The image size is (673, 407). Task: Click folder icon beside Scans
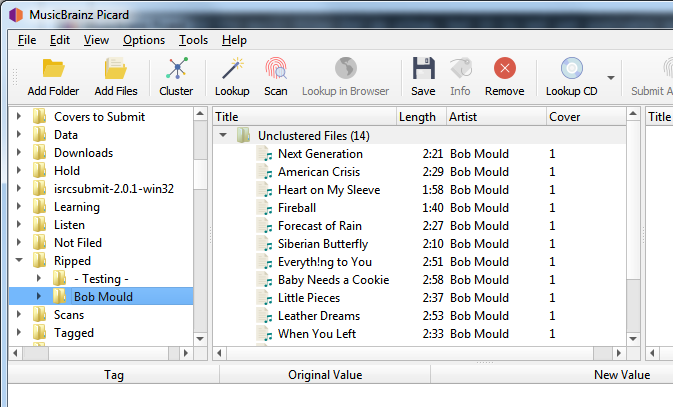click(x=39, y=315)
